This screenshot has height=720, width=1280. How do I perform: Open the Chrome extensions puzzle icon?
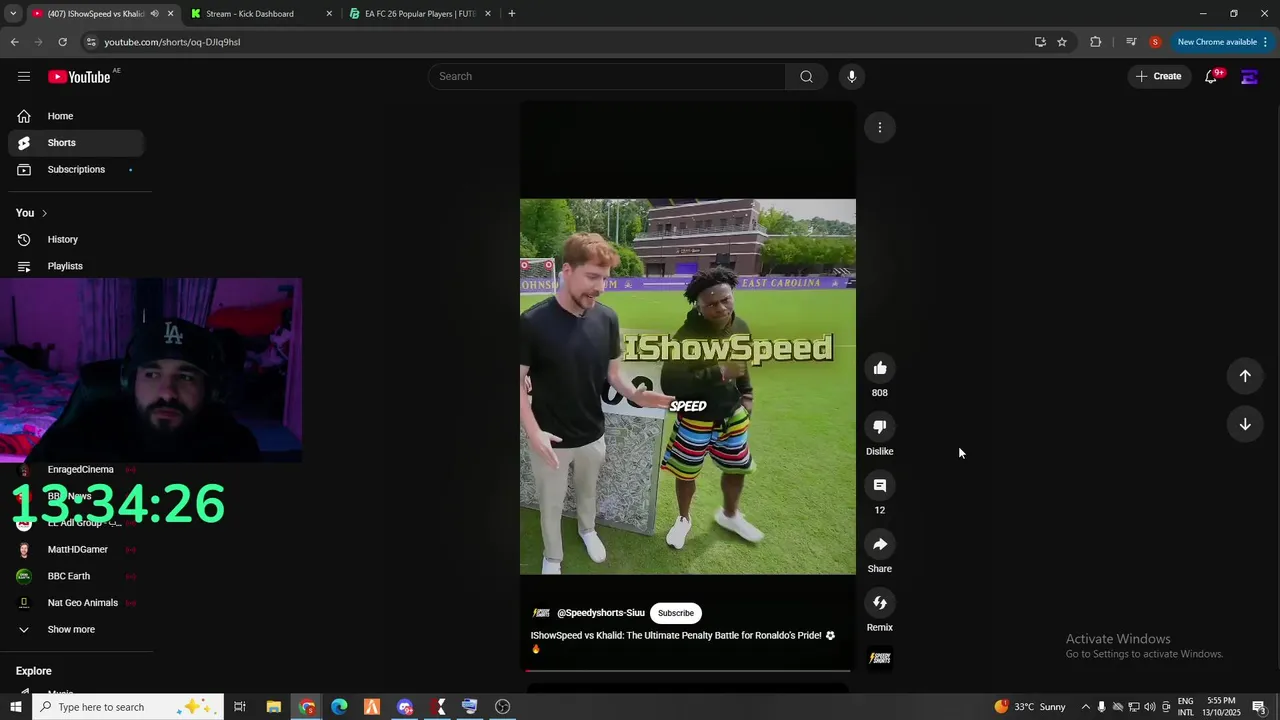(1096, 42)
